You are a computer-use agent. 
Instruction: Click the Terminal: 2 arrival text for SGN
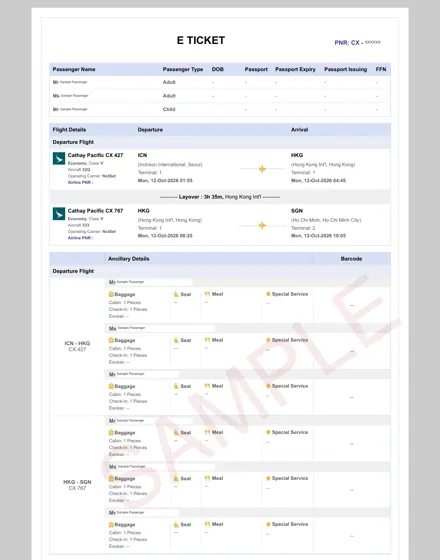pos(303,228)
